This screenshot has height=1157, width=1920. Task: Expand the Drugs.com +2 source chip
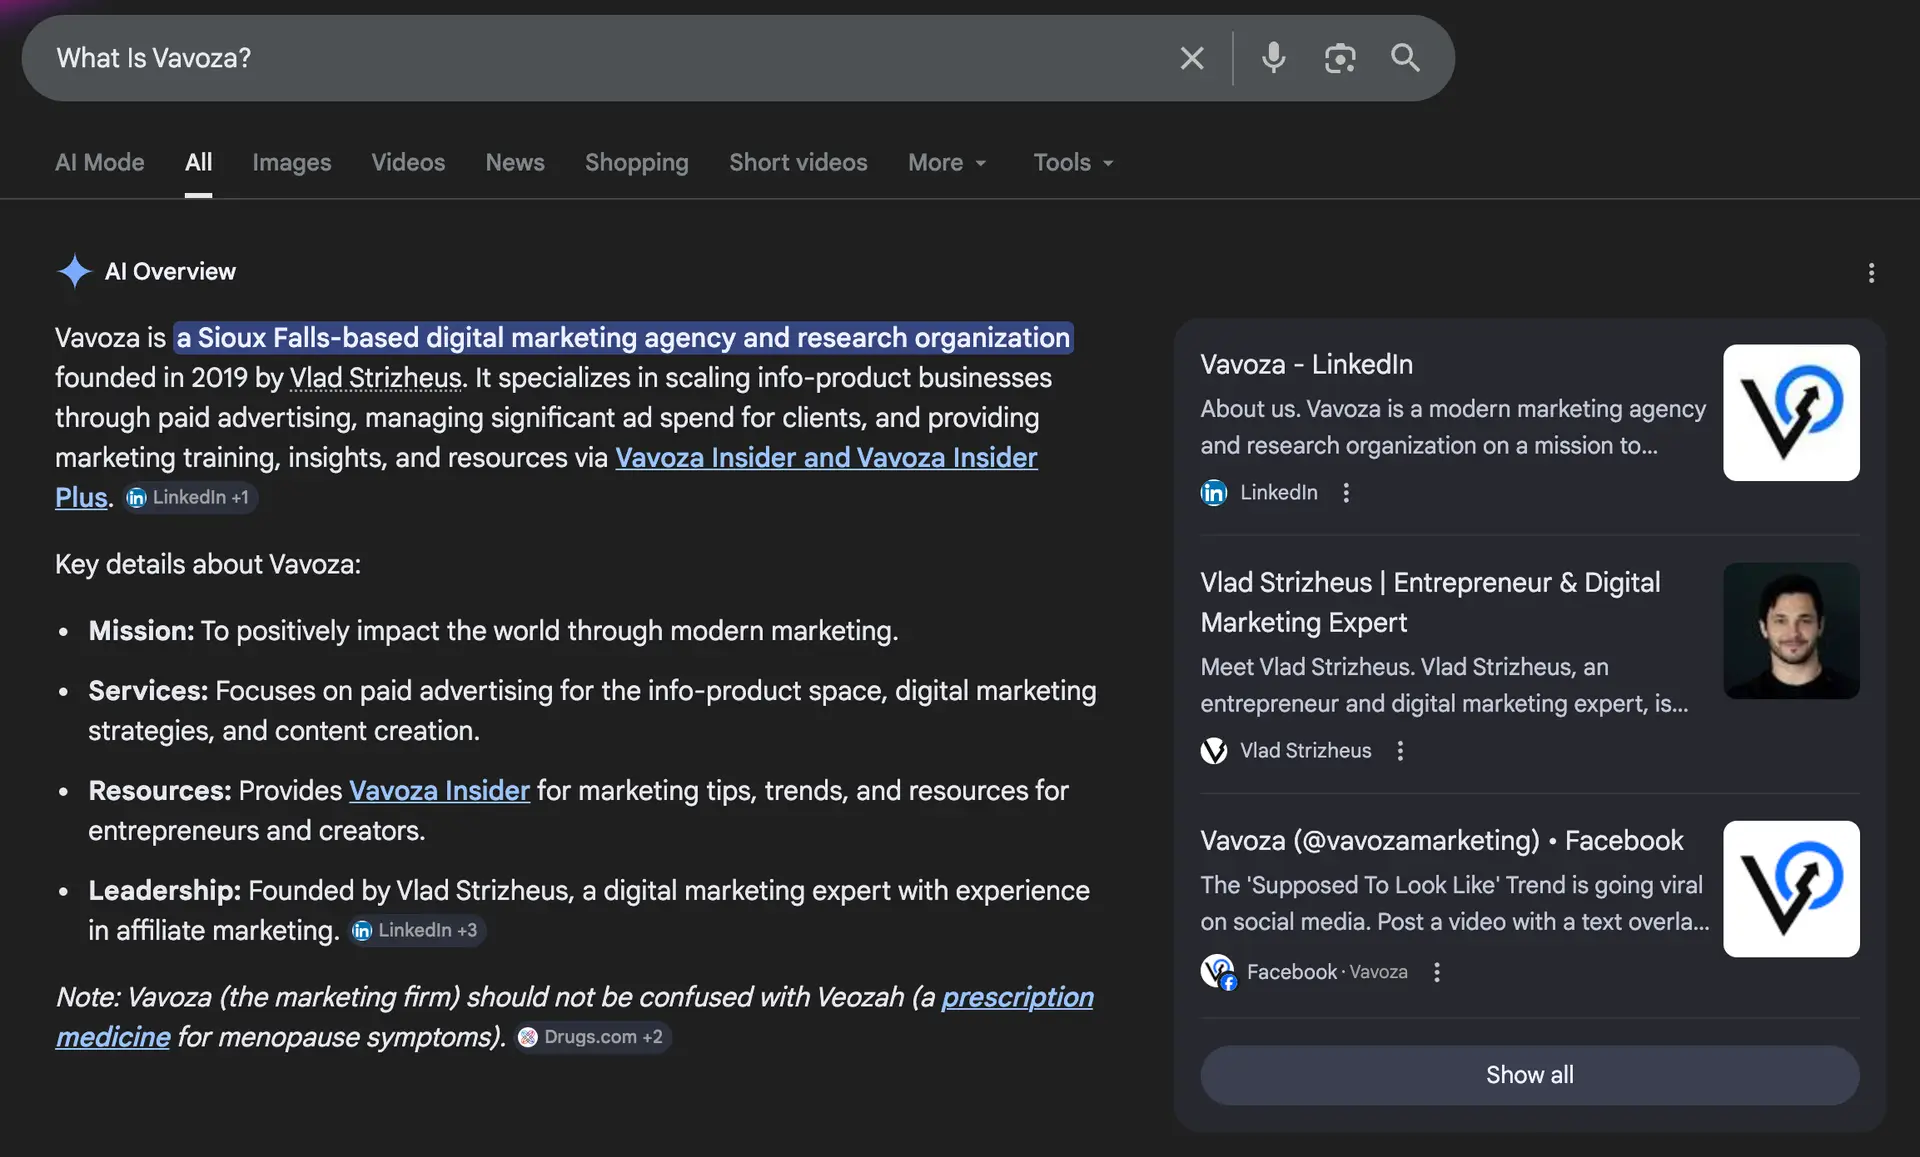(592, 1037)
